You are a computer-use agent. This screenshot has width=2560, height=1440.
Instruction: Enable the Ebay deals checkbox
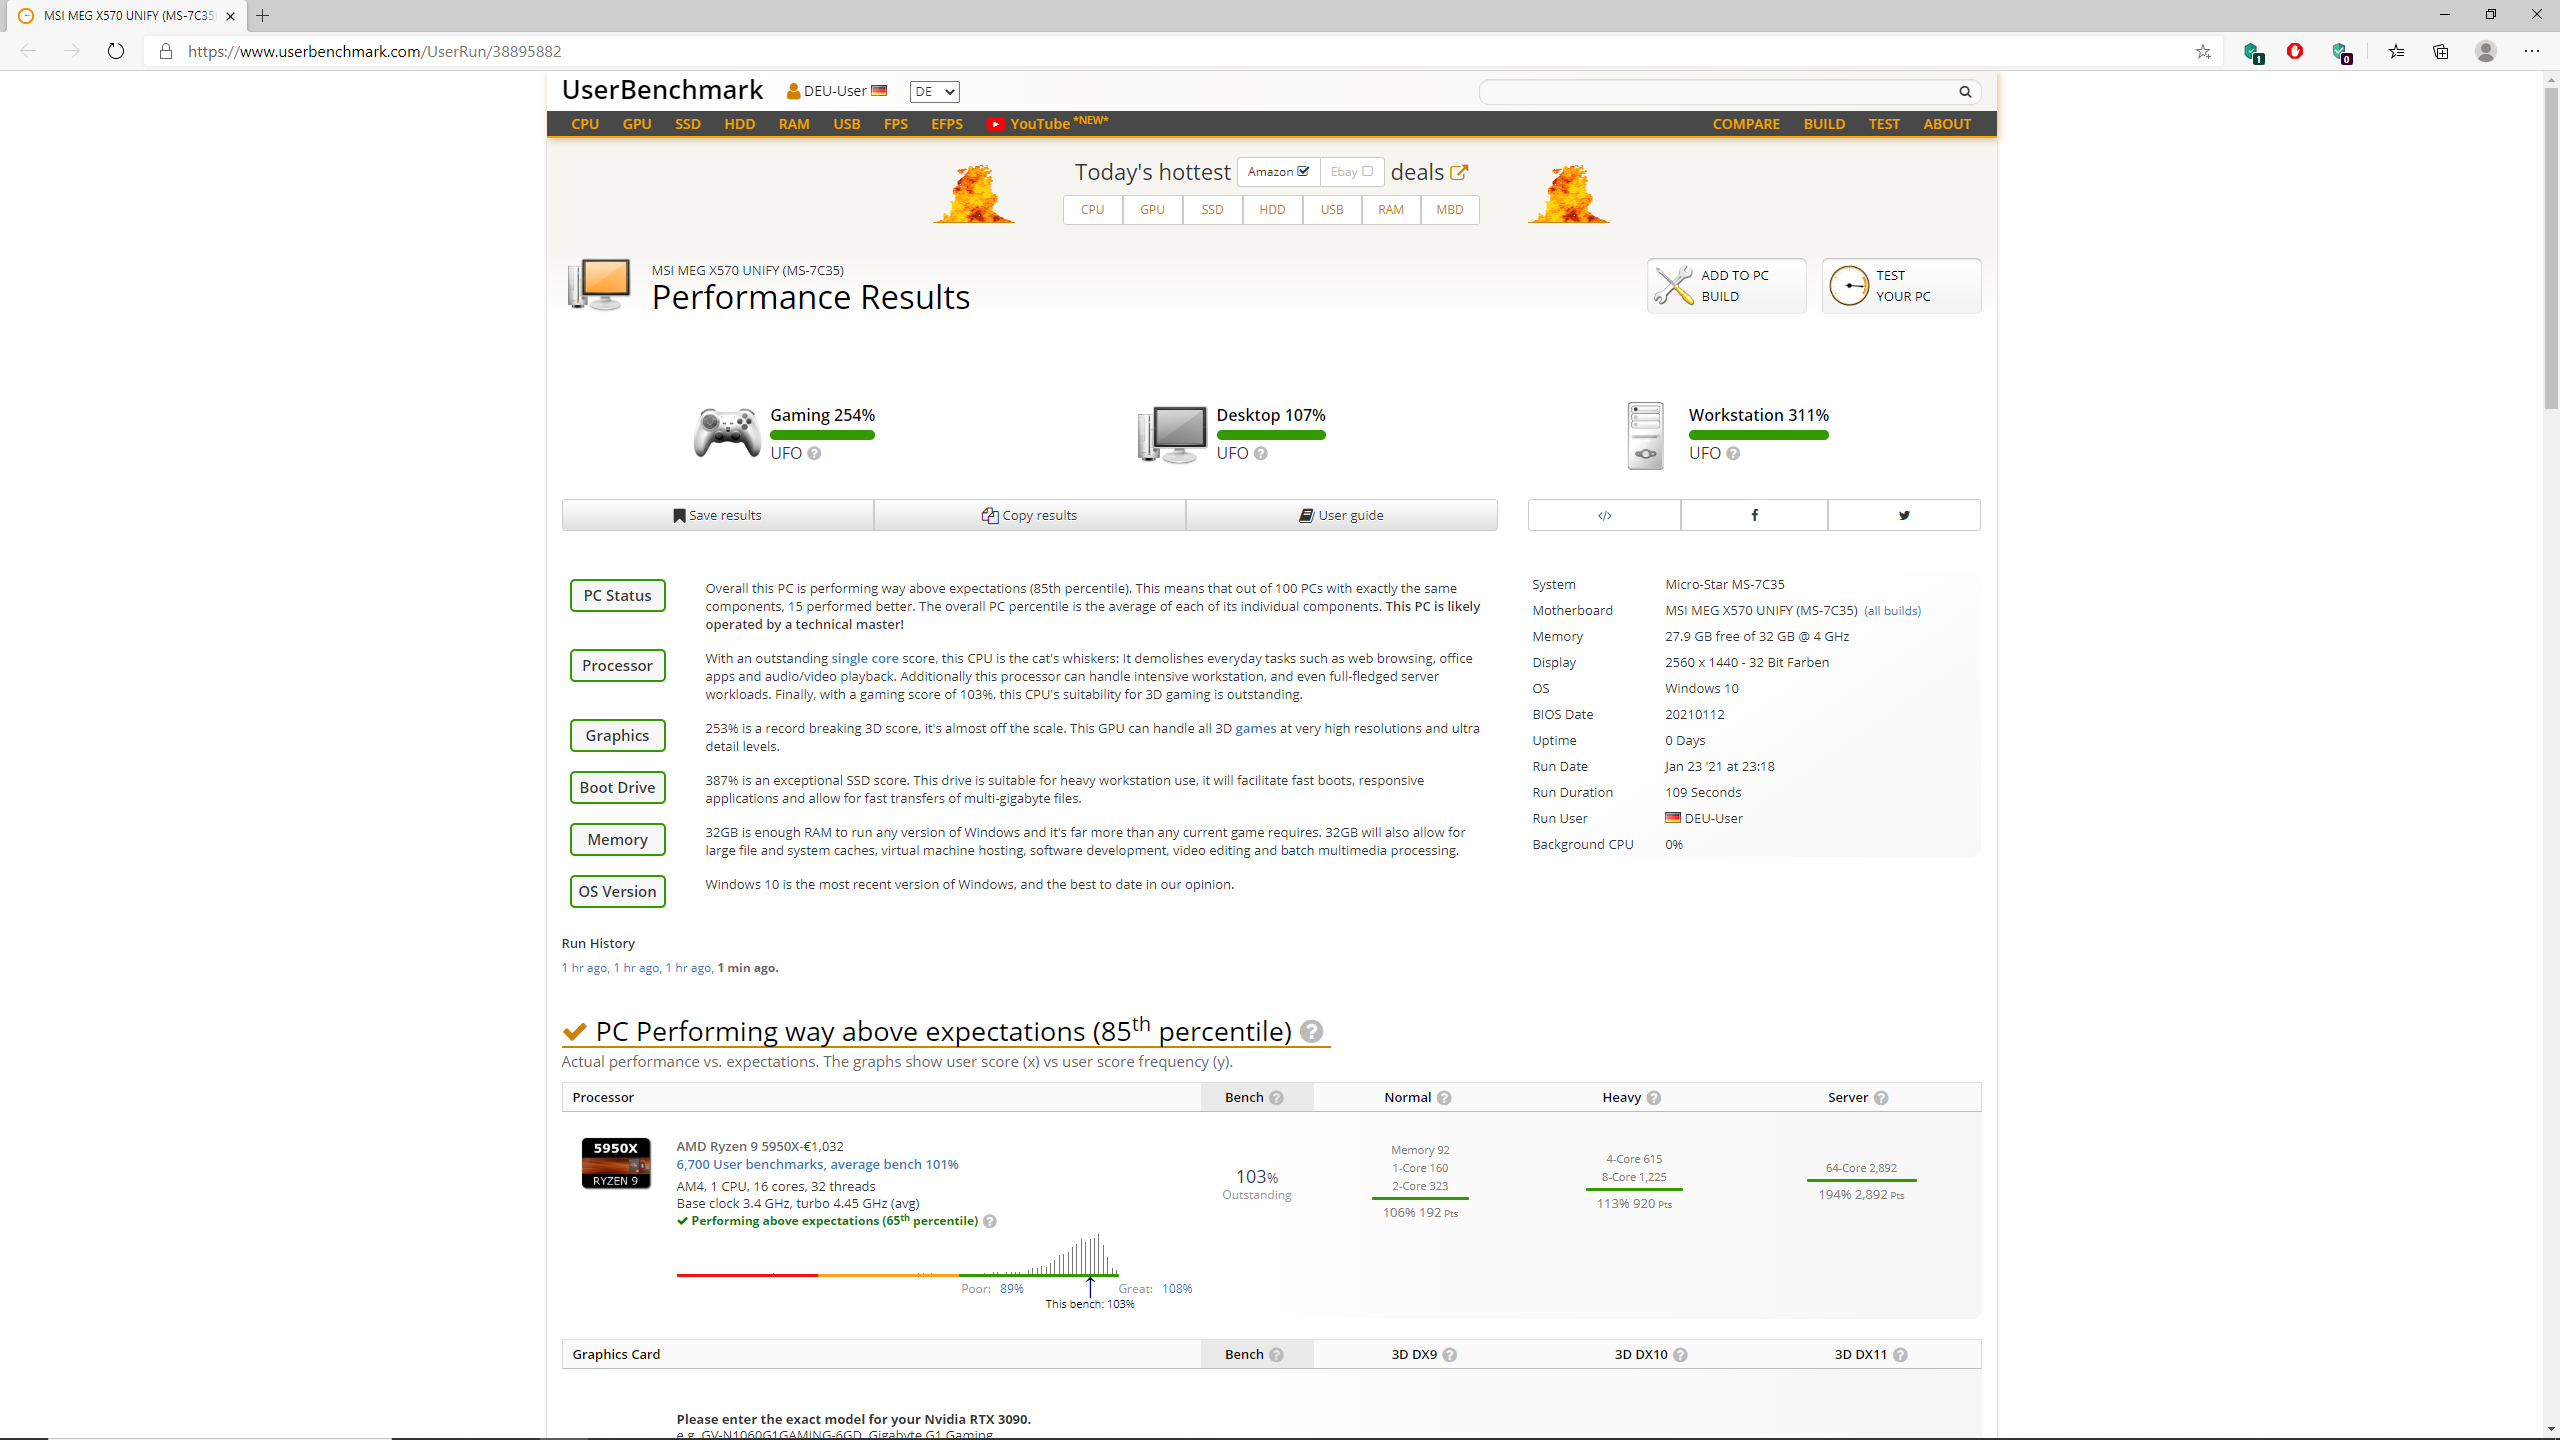[1367, 171]
